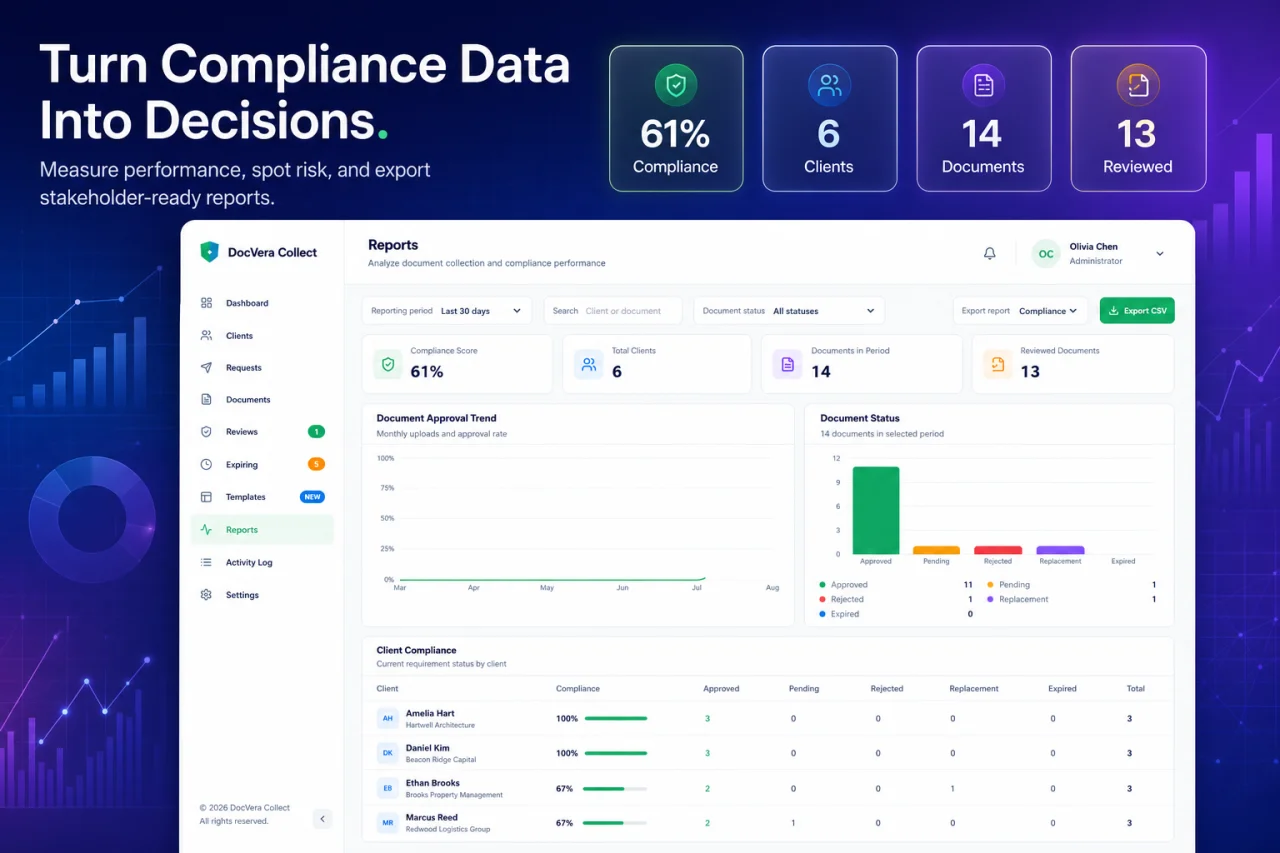Click the Reviews shield icon in sidebar
This screenshot has width=1280, height=853.
click(x=206, y=432)
